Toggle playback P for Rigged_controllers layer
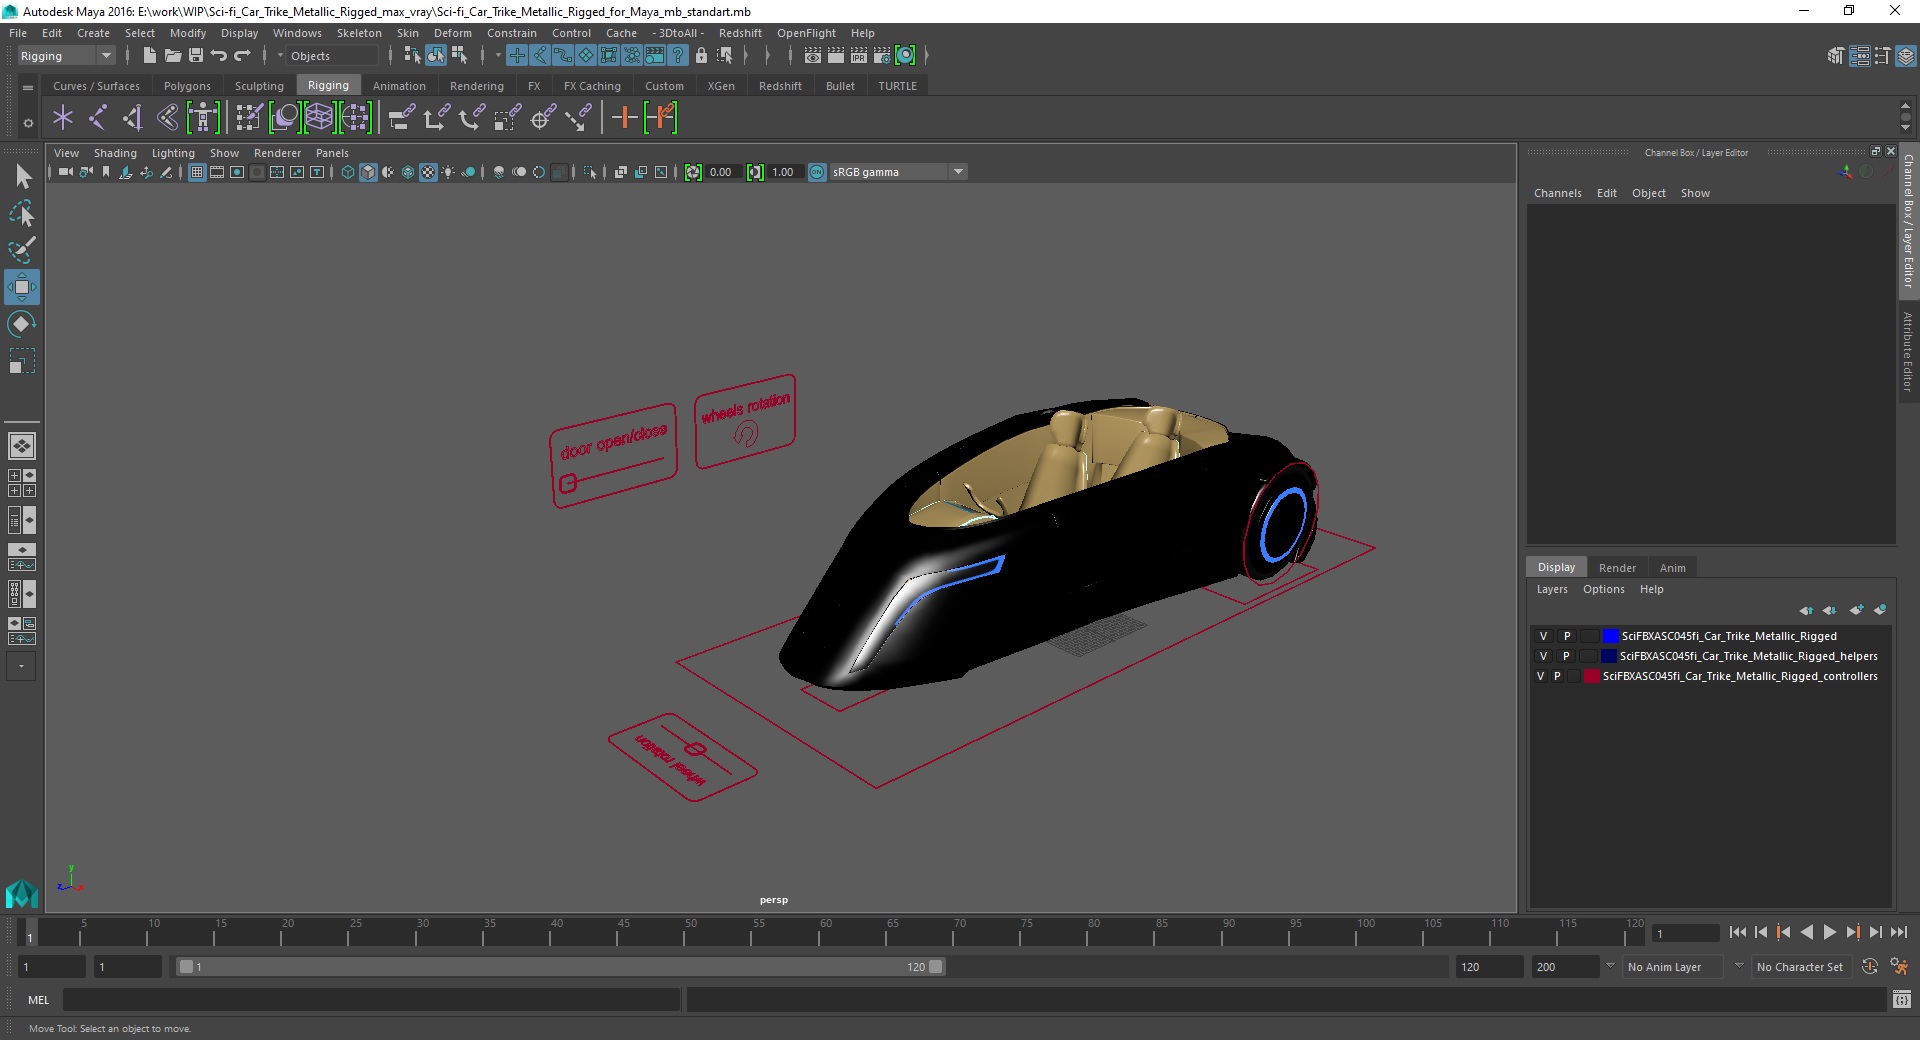The image size is (1920, 1040). (1557, 676)
